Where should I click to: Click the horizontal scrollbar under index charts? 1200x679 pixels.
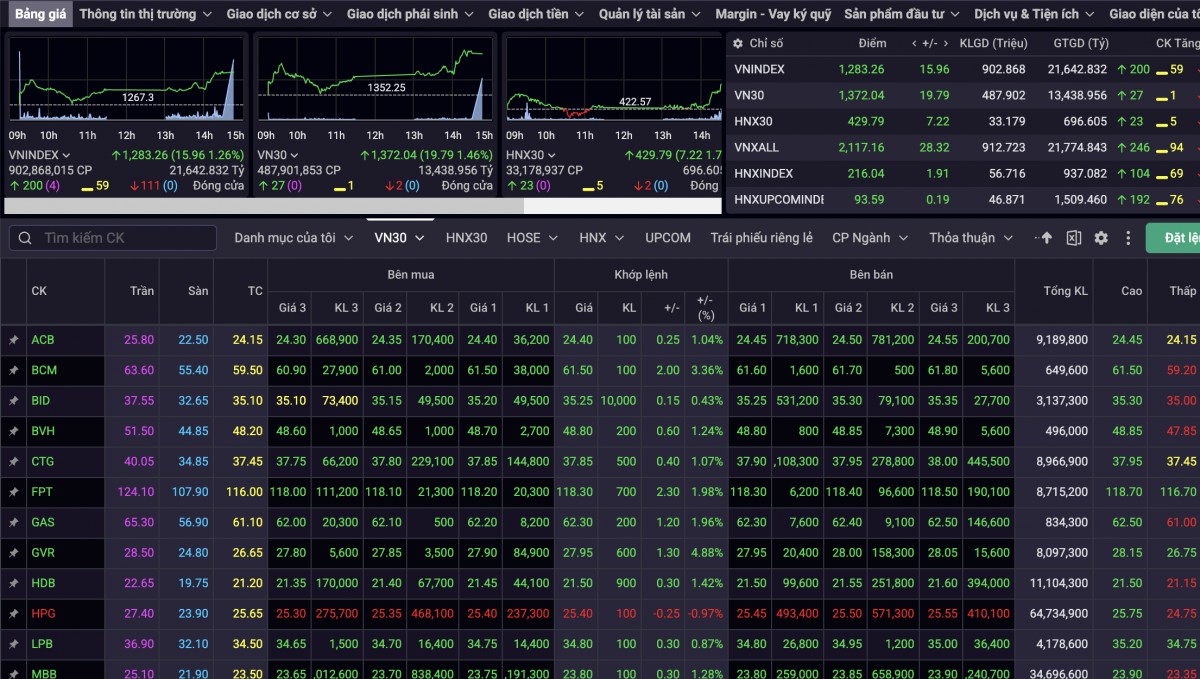tap(264, 206)
